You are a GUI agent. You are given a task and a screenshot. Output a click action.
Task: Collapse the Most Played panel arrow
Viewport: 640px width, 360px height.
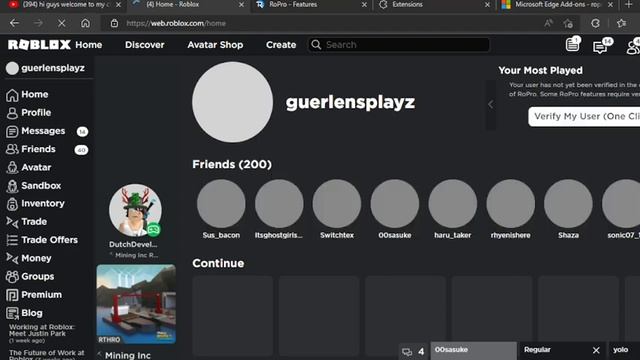(x=491, y=104)
